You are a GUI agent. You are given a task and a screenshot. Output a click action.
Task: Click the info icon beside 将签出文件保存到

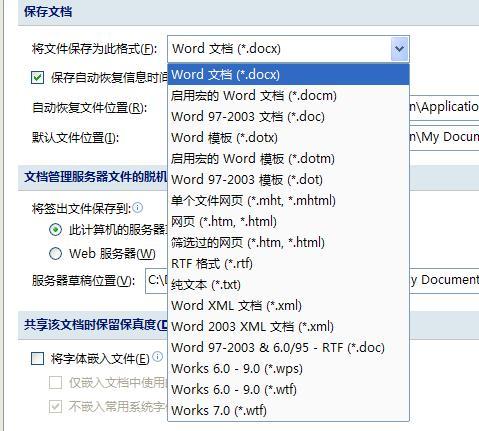tap(137, 208)
